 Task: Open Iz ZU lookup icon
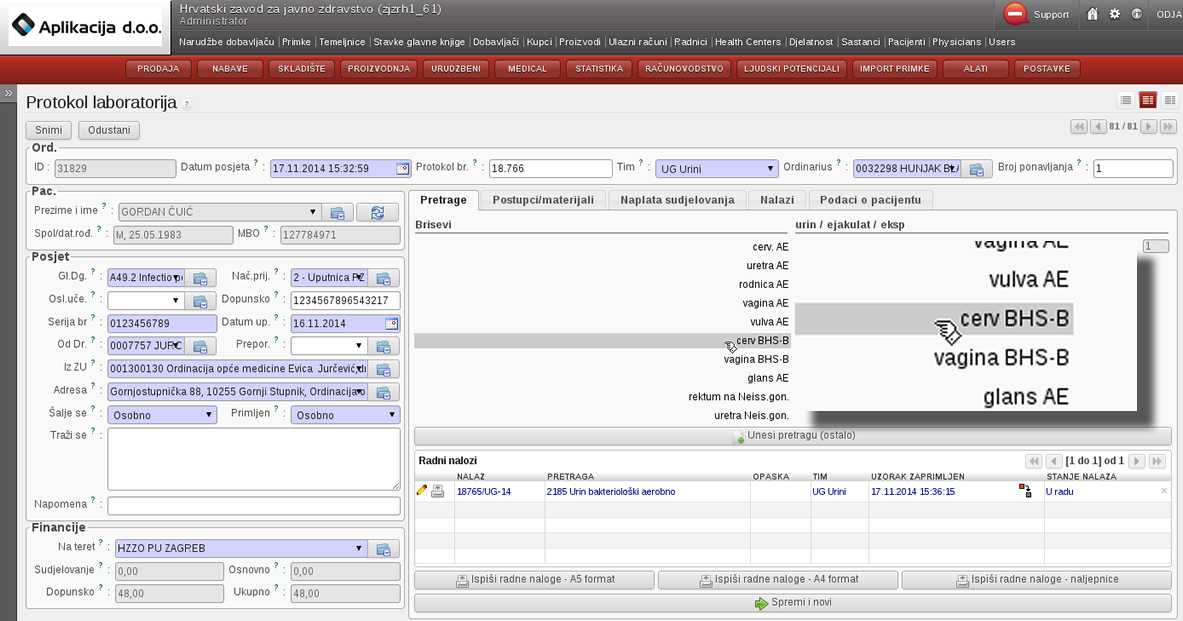383,370
